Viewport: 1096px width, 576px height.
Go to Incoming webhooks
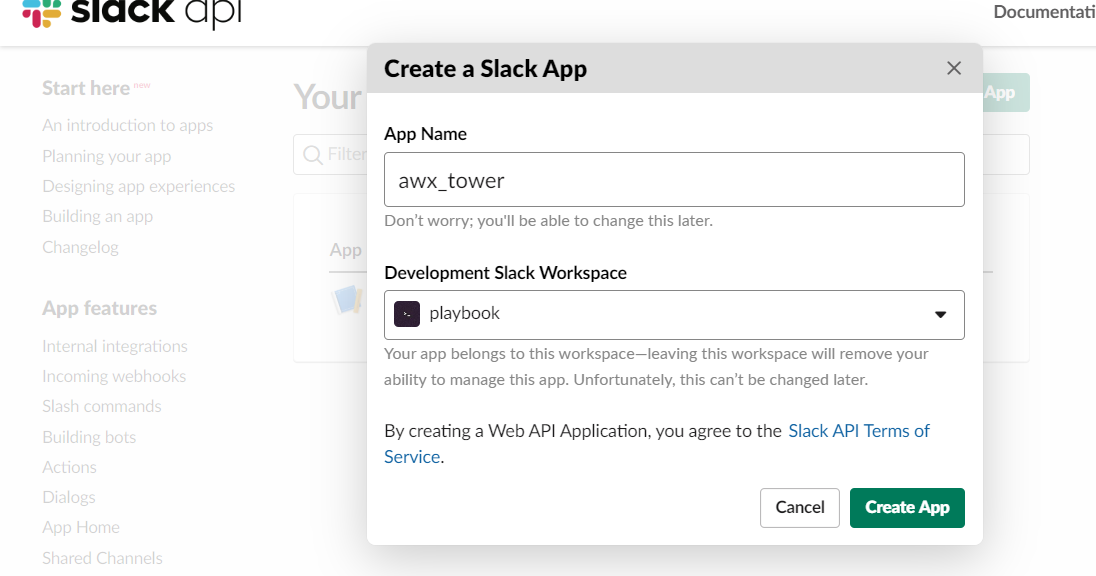pyautogui.click(x=114, y=376)
